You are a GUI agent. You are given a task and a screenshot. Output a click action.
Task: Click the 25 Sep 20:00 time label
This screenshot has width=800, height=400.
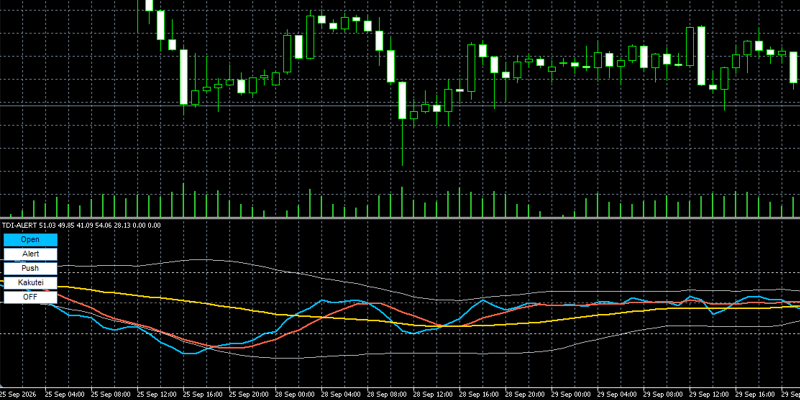[247, 394]
